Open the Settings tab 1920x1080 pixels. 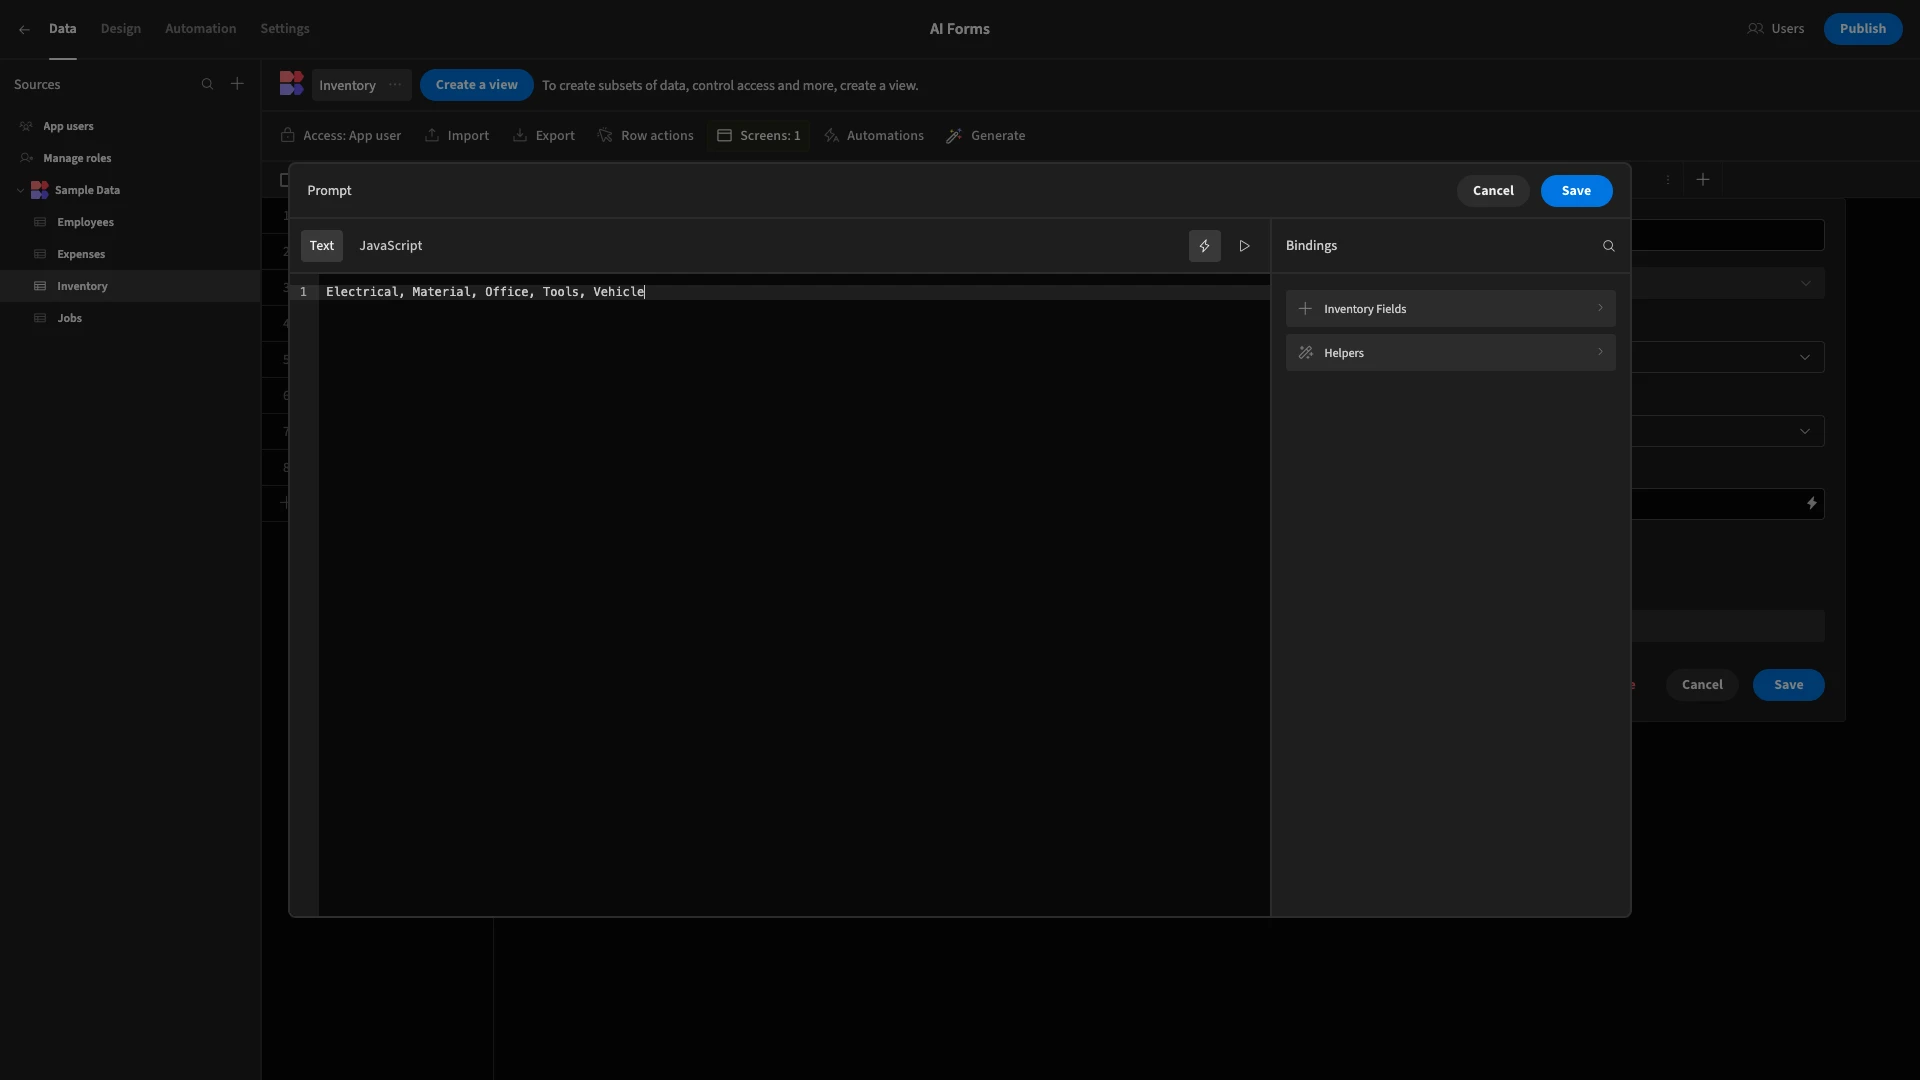pyautogui.click(x=285, y=29)
